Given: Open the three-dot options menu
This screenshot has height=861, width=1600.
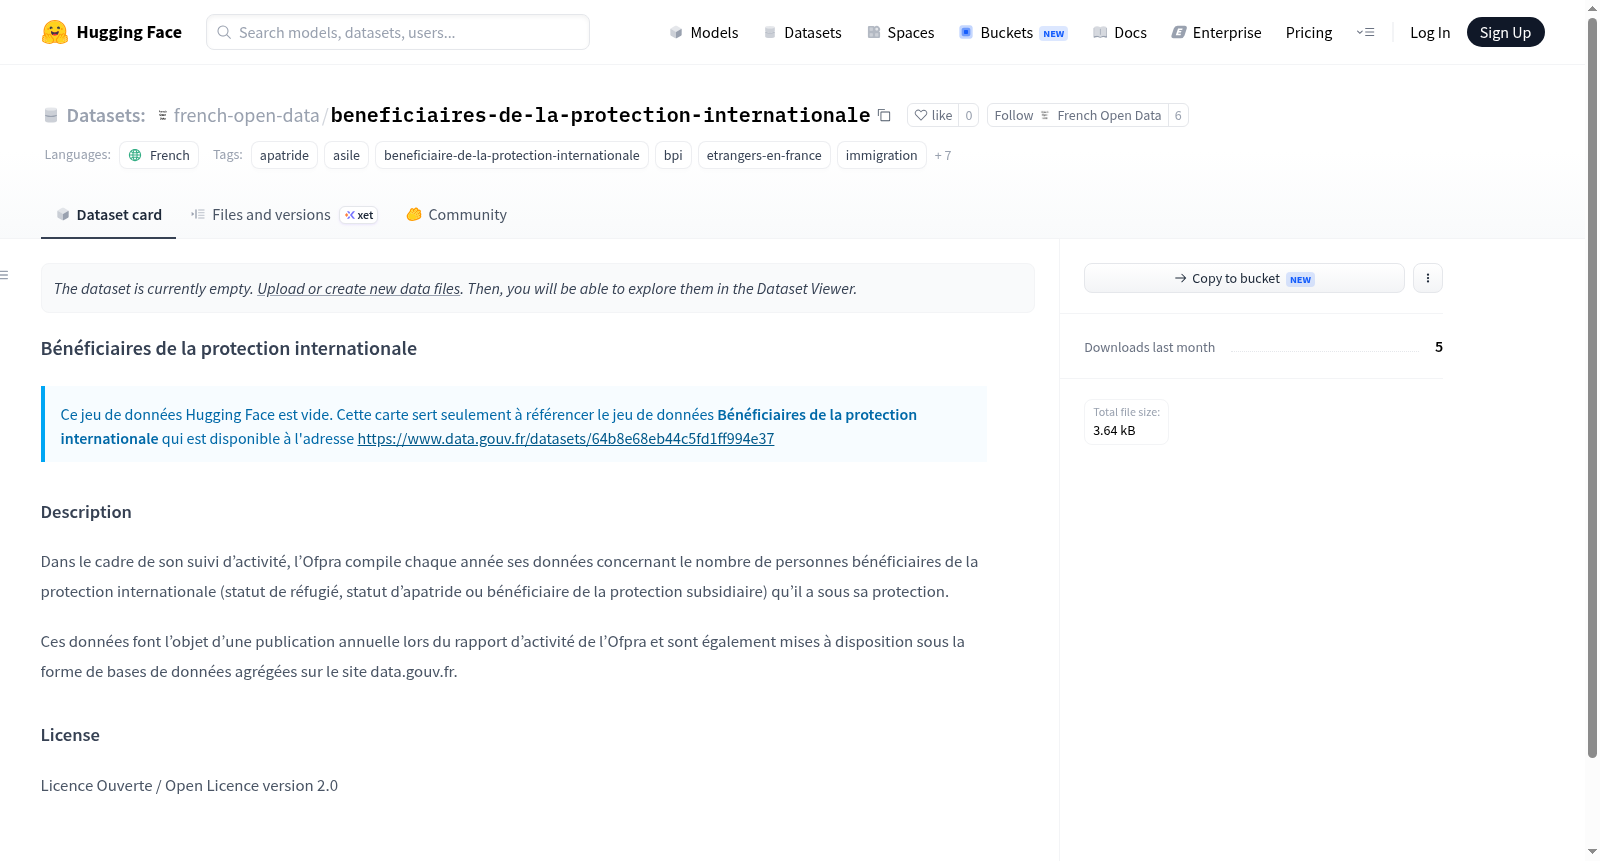Looking at the screenshot, I should point(1428,278).
